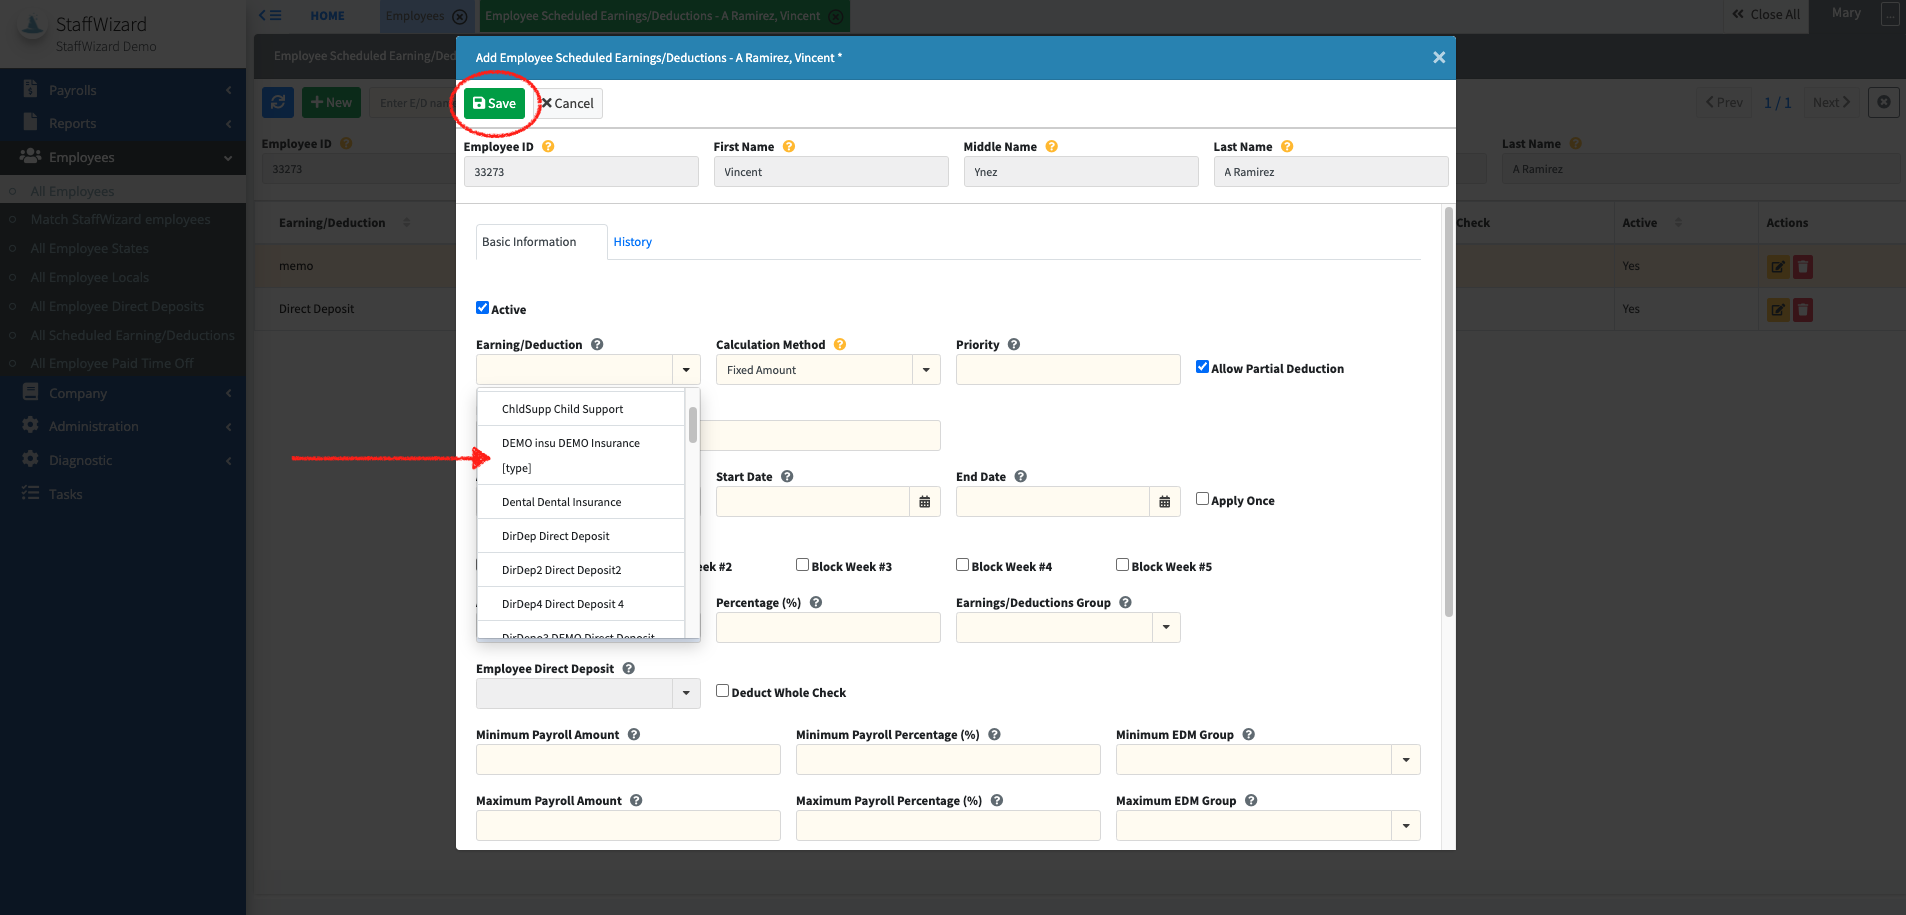Toggle Allow Partial Deduction checkbox
This screenshot has height=915, width=1906.
click(x=1202, y=367)
